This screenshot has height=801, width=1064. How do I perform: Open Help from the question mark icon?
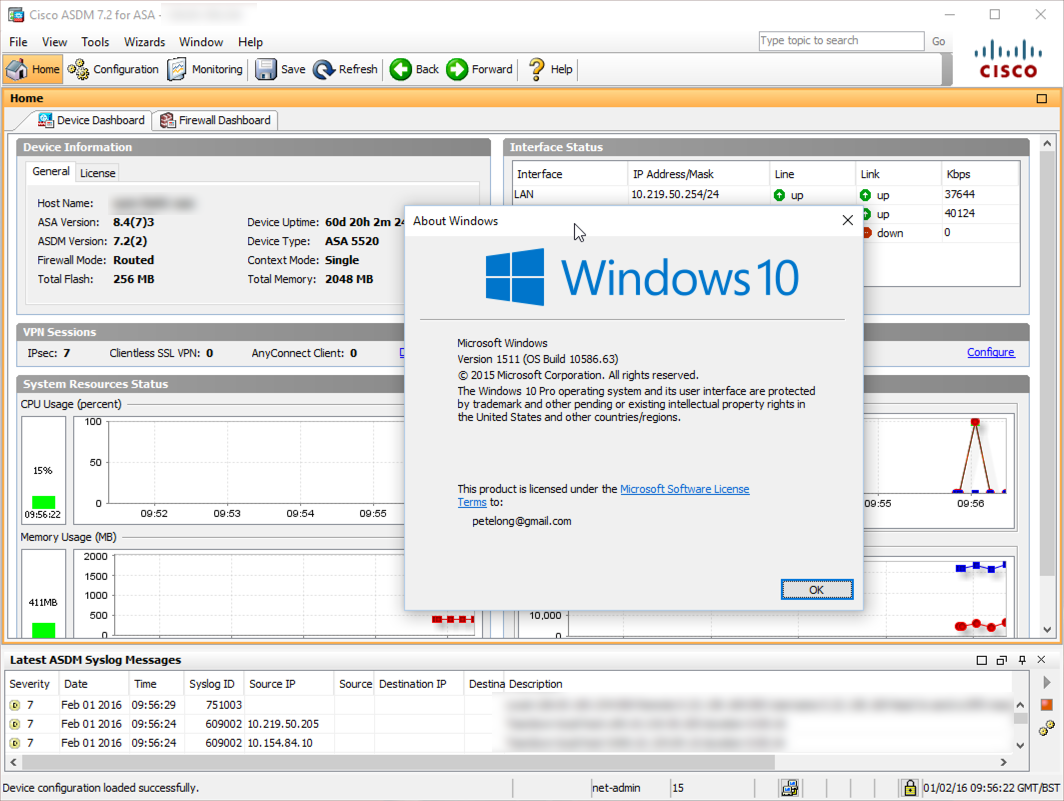pyautogui.click(x=550, y=69)
